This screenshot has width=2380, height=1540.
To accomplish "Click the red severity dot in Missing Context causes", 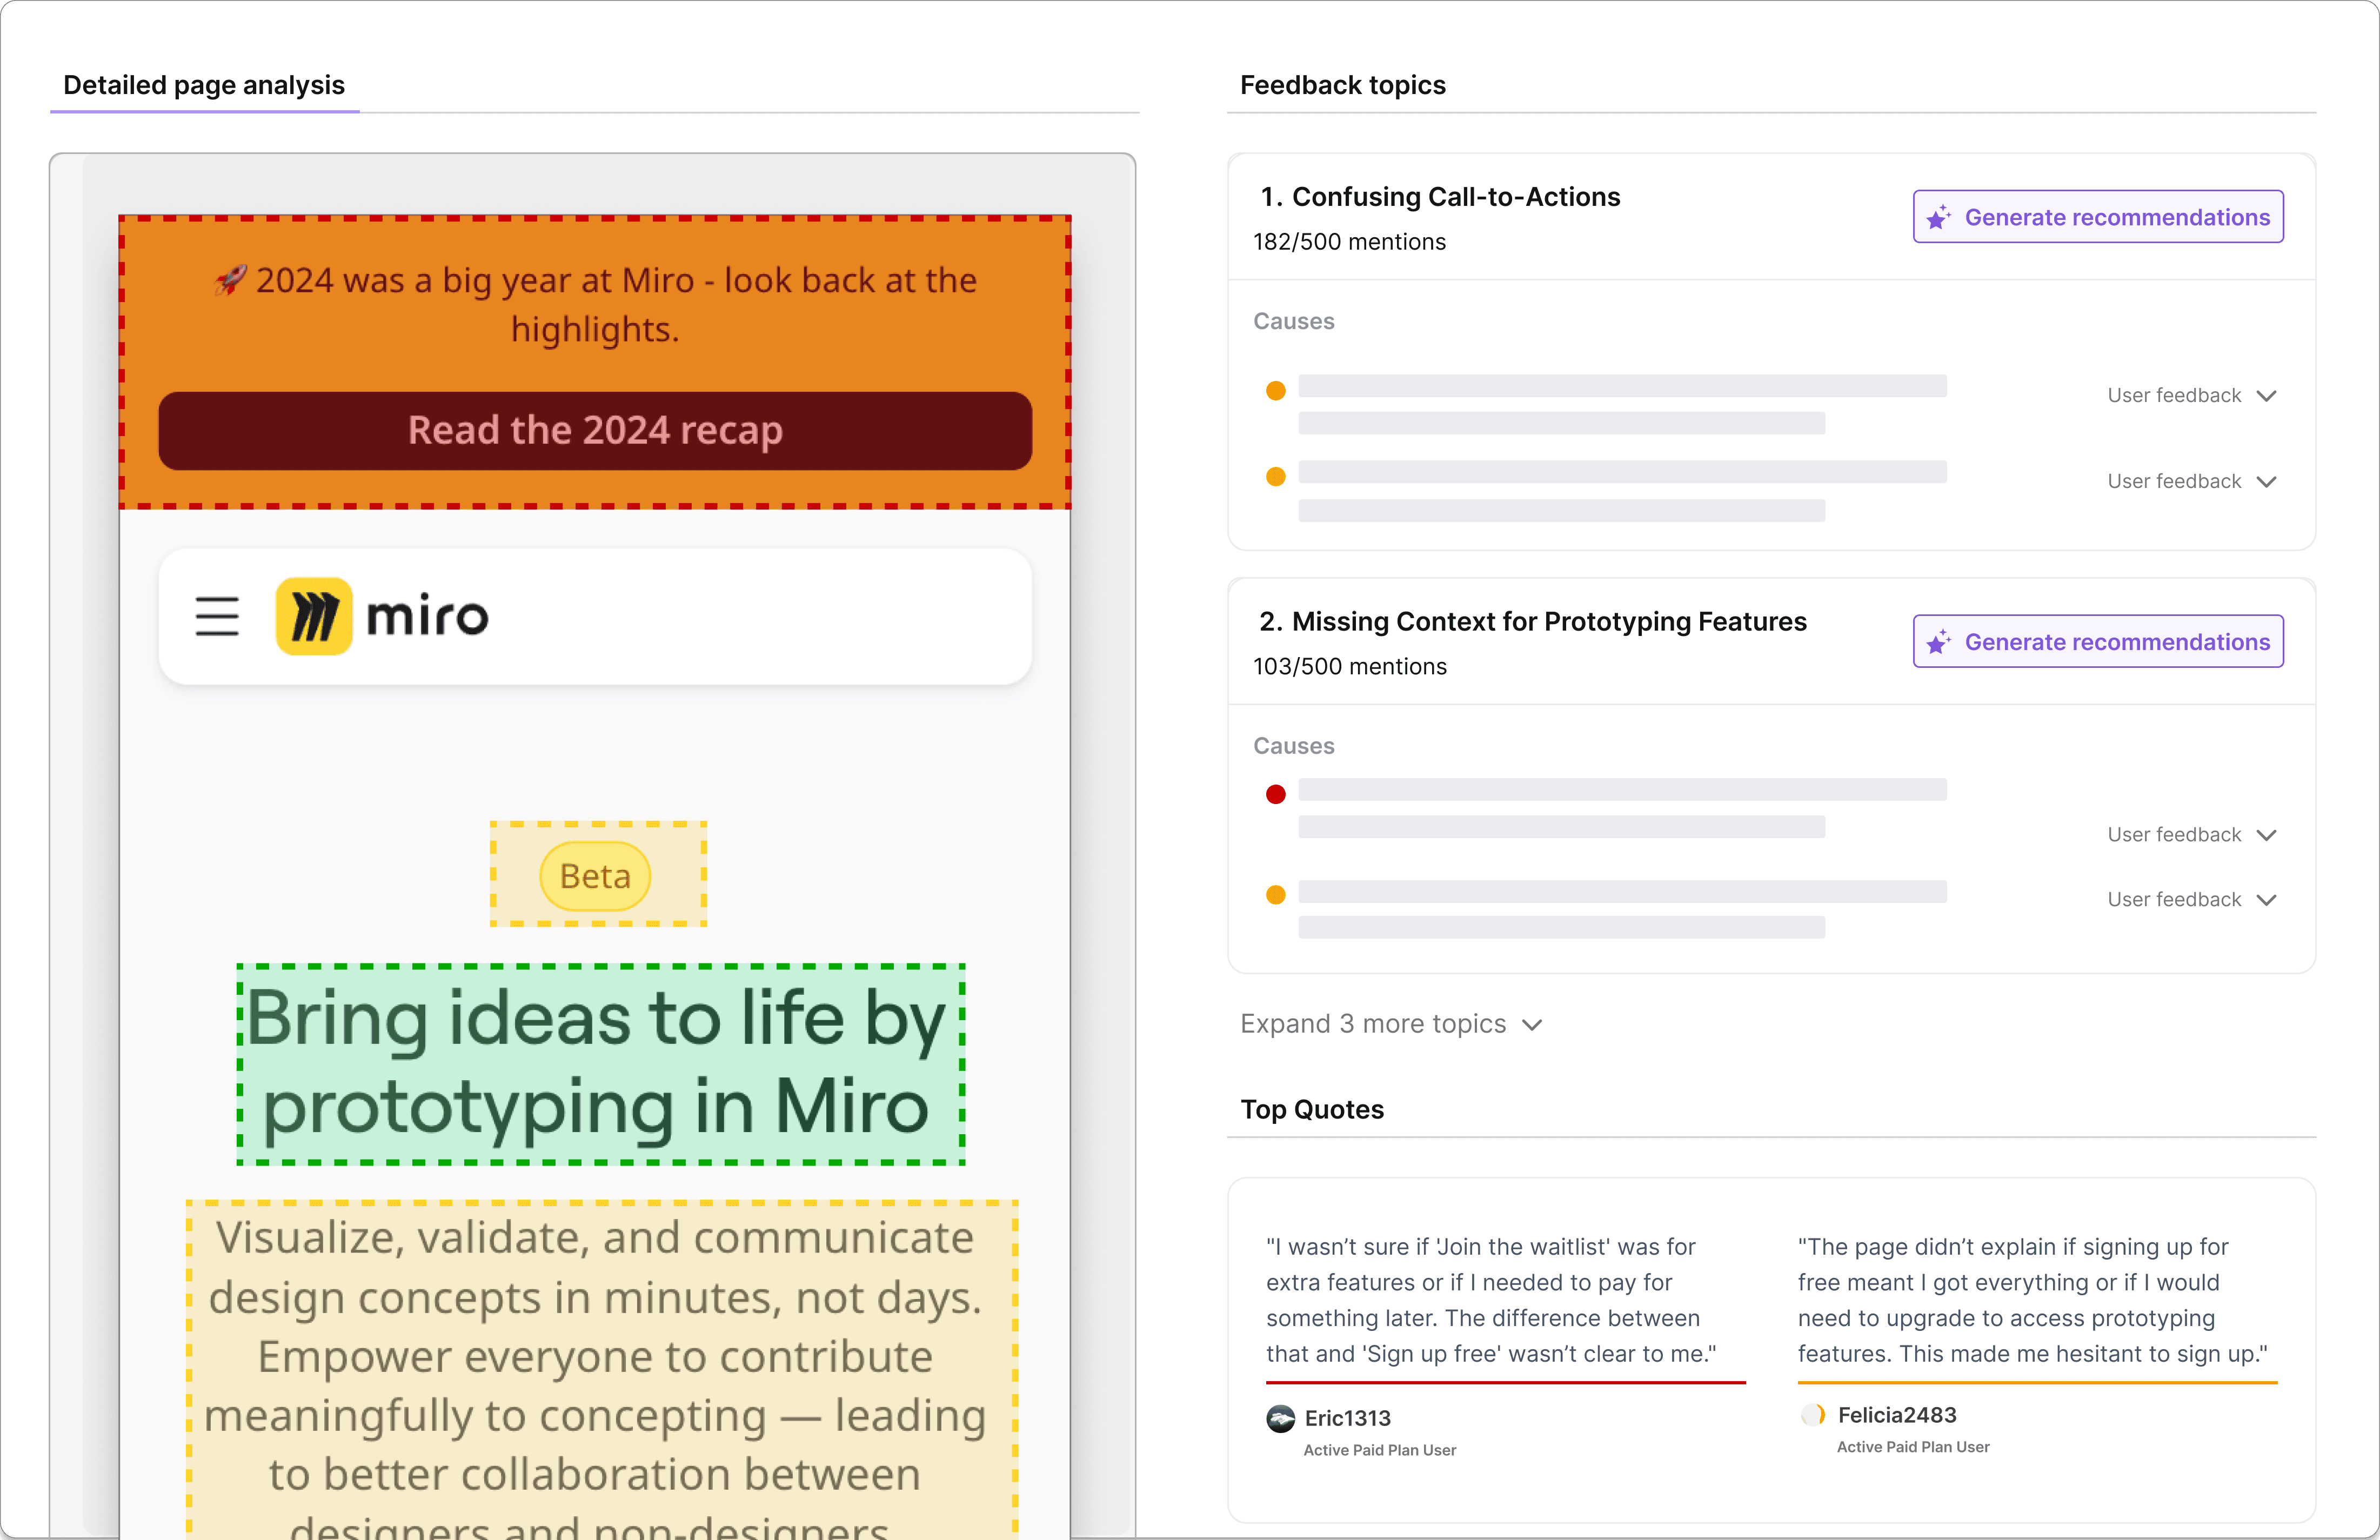I will click(x=1275, y=794).
